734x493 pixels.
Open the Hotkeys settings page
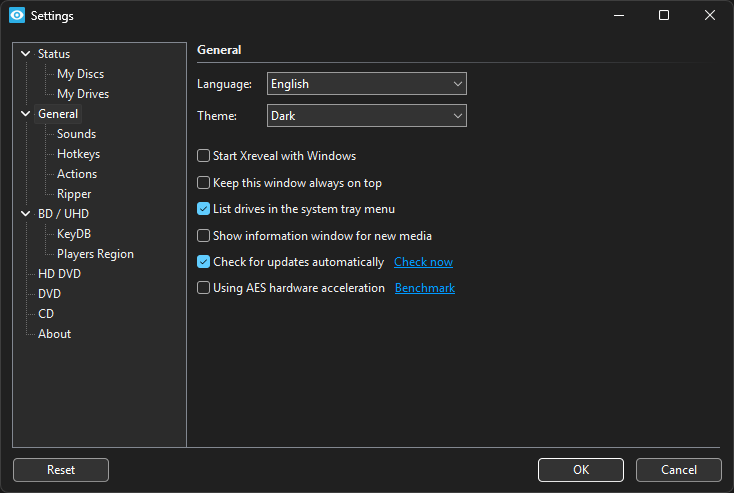(78, 154)
